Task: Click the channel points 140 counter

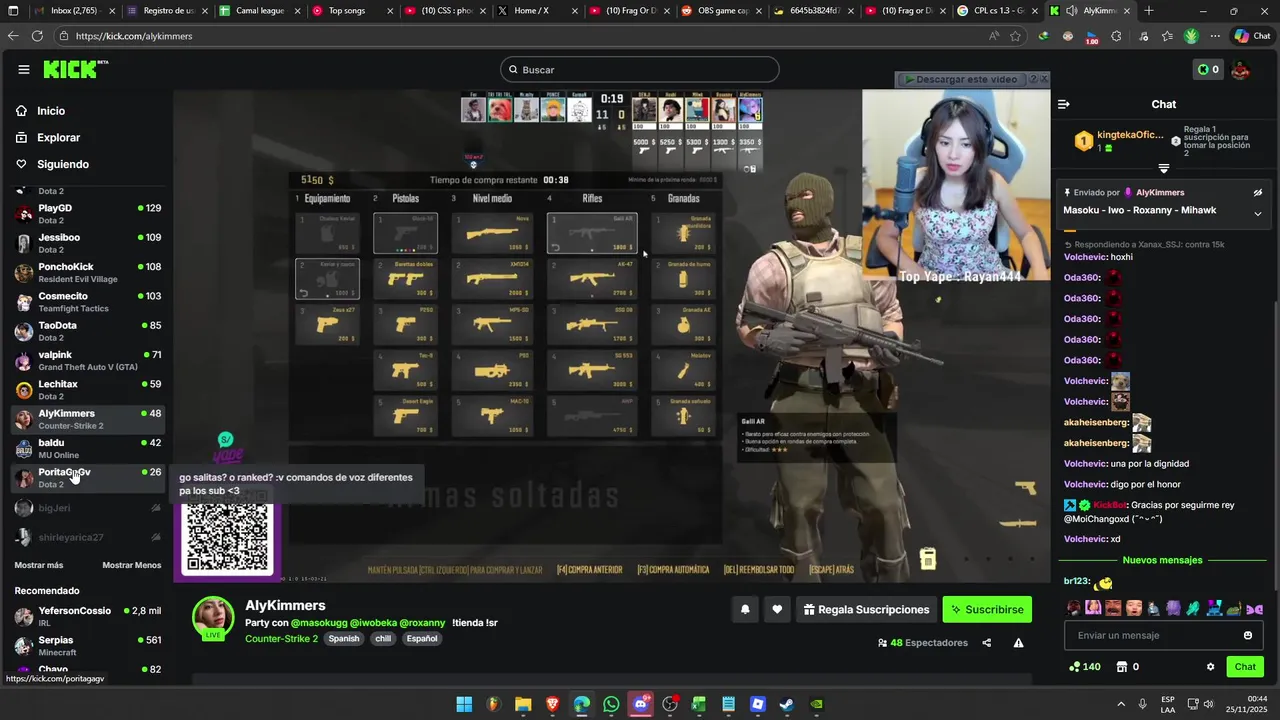Action: click(x=1085, y=667)
